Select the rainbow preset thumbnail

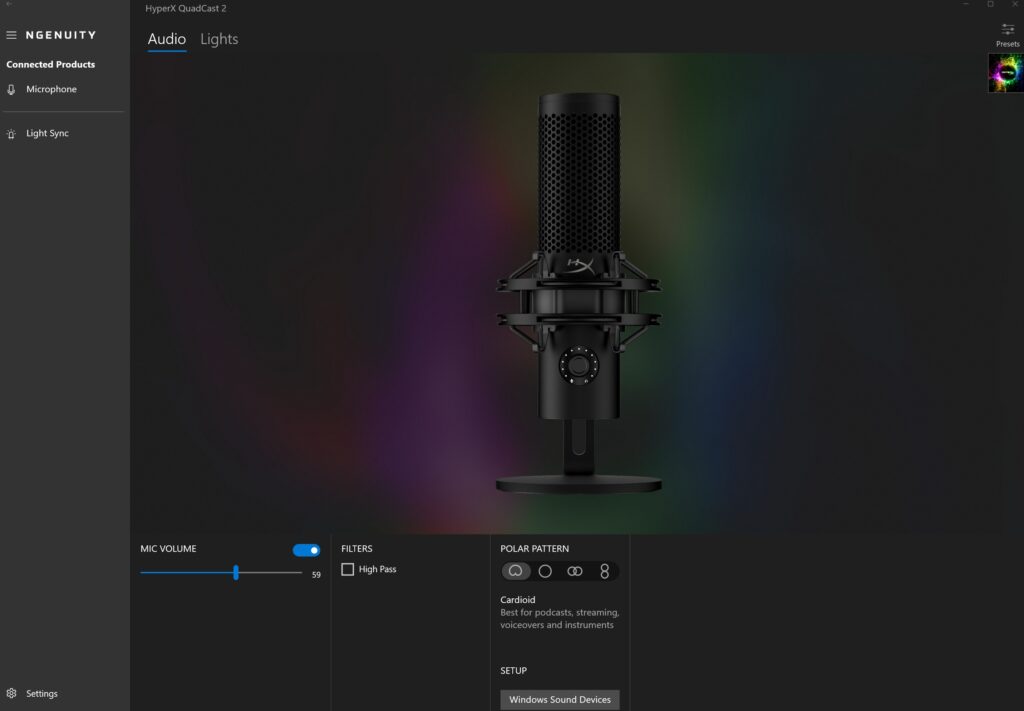[1005, 73]
